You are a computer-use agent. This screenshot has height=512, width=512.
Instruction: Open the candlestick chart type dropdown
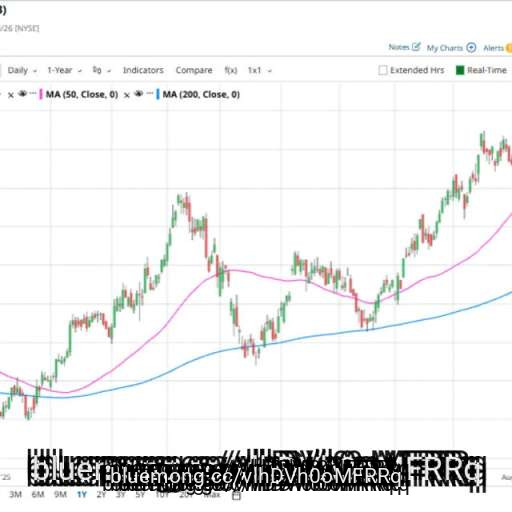101,70
